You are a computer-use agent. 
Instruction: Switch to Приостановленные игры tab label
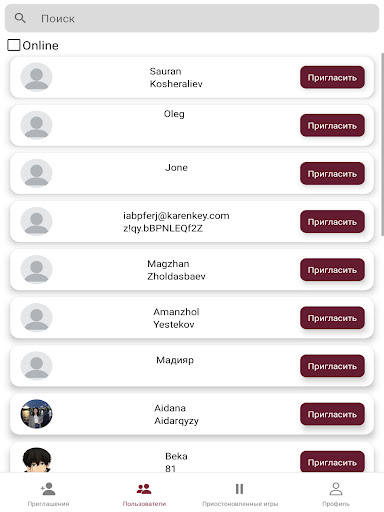click(x=240, y=504)
